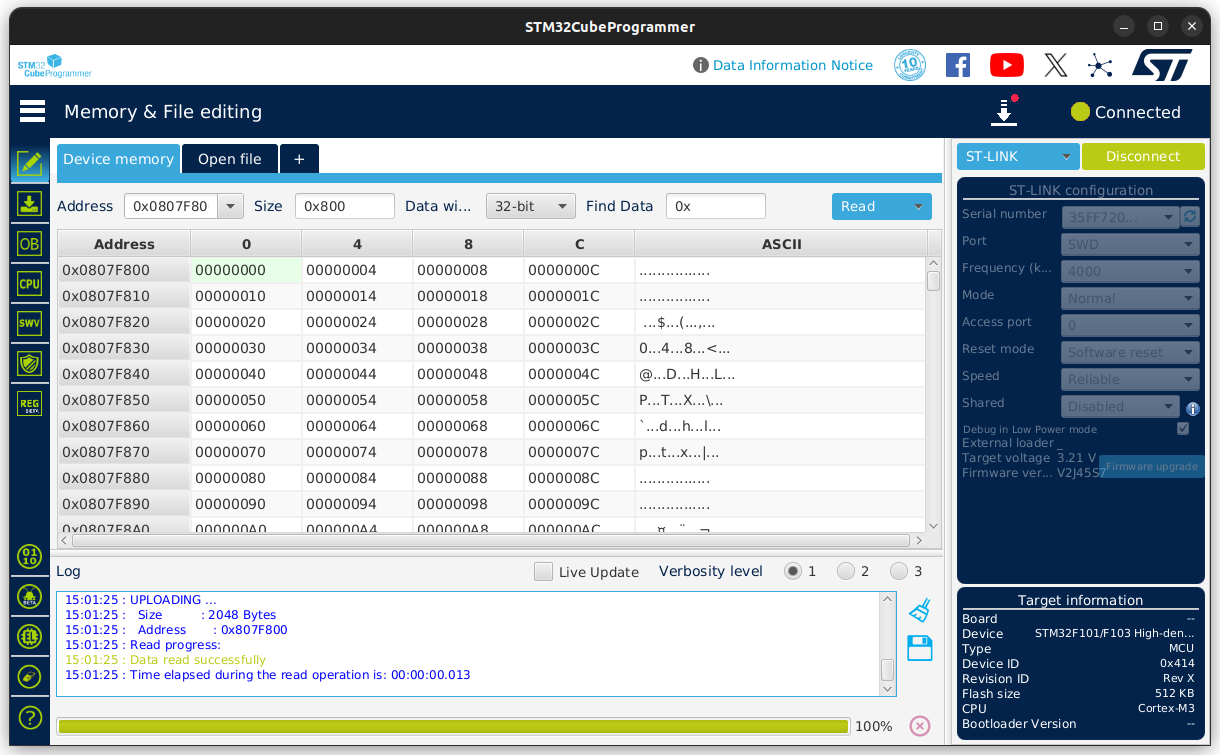
Task: Refresh the ST-LINK serial number list
Action: click(x=1190, y=216)
